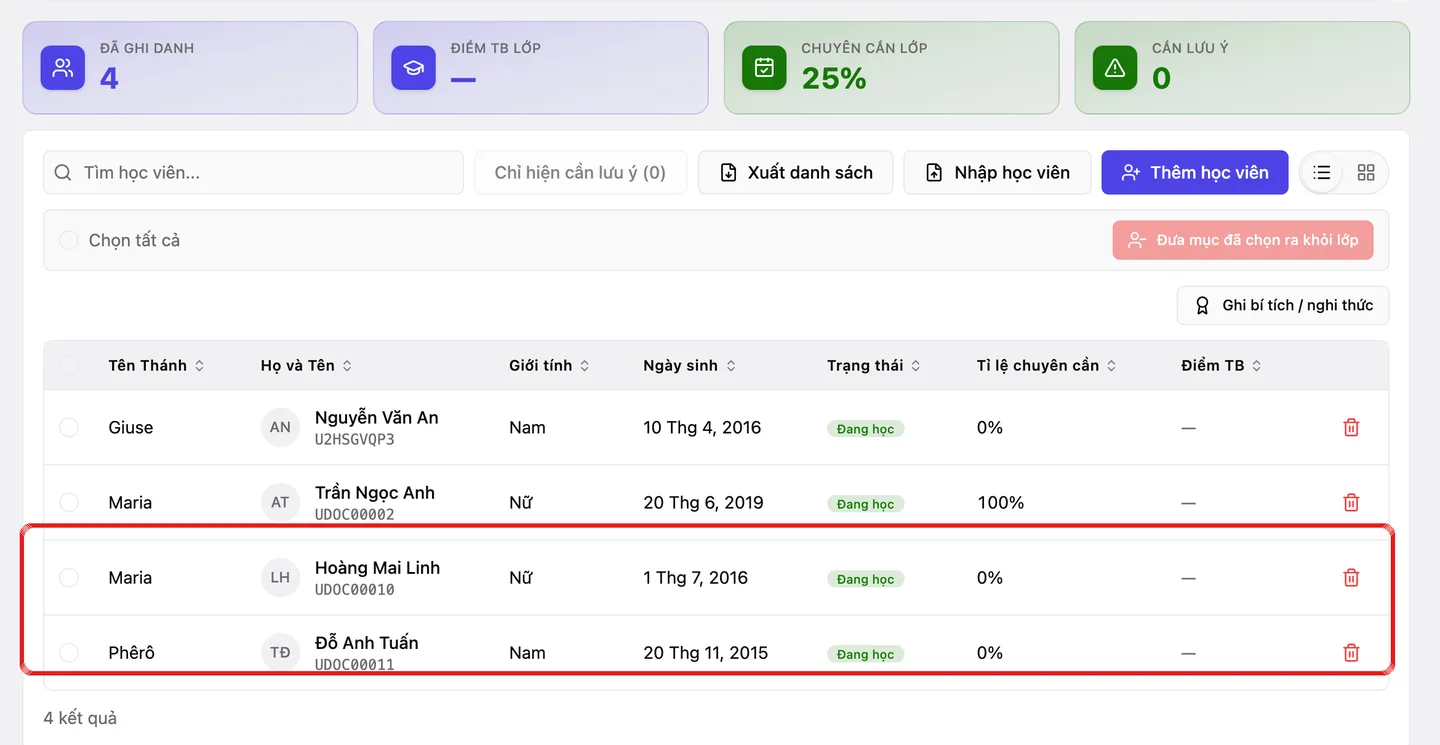Click the Tìm học viên search field
Viewport: 1440px width, 745px height.
(x=253, y=172)
